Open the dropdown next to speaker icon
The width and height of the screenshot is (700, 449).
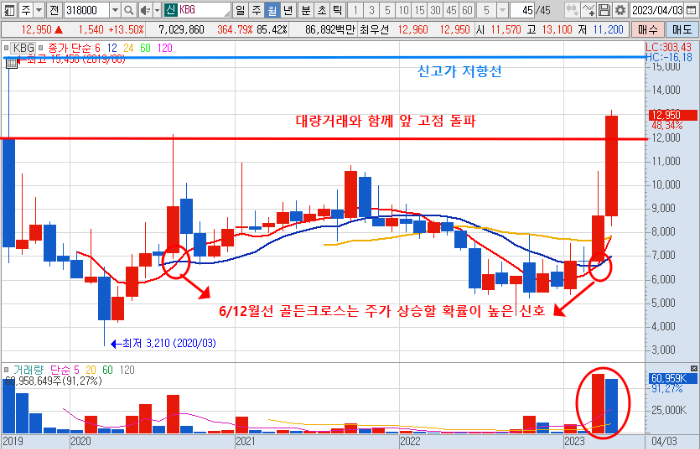(x=157, y=10)
